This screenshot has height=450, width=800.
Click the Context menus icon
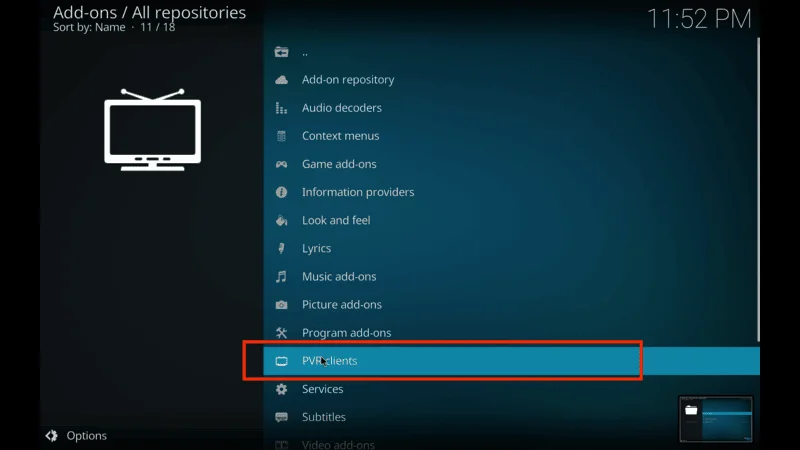pos(281,136)
